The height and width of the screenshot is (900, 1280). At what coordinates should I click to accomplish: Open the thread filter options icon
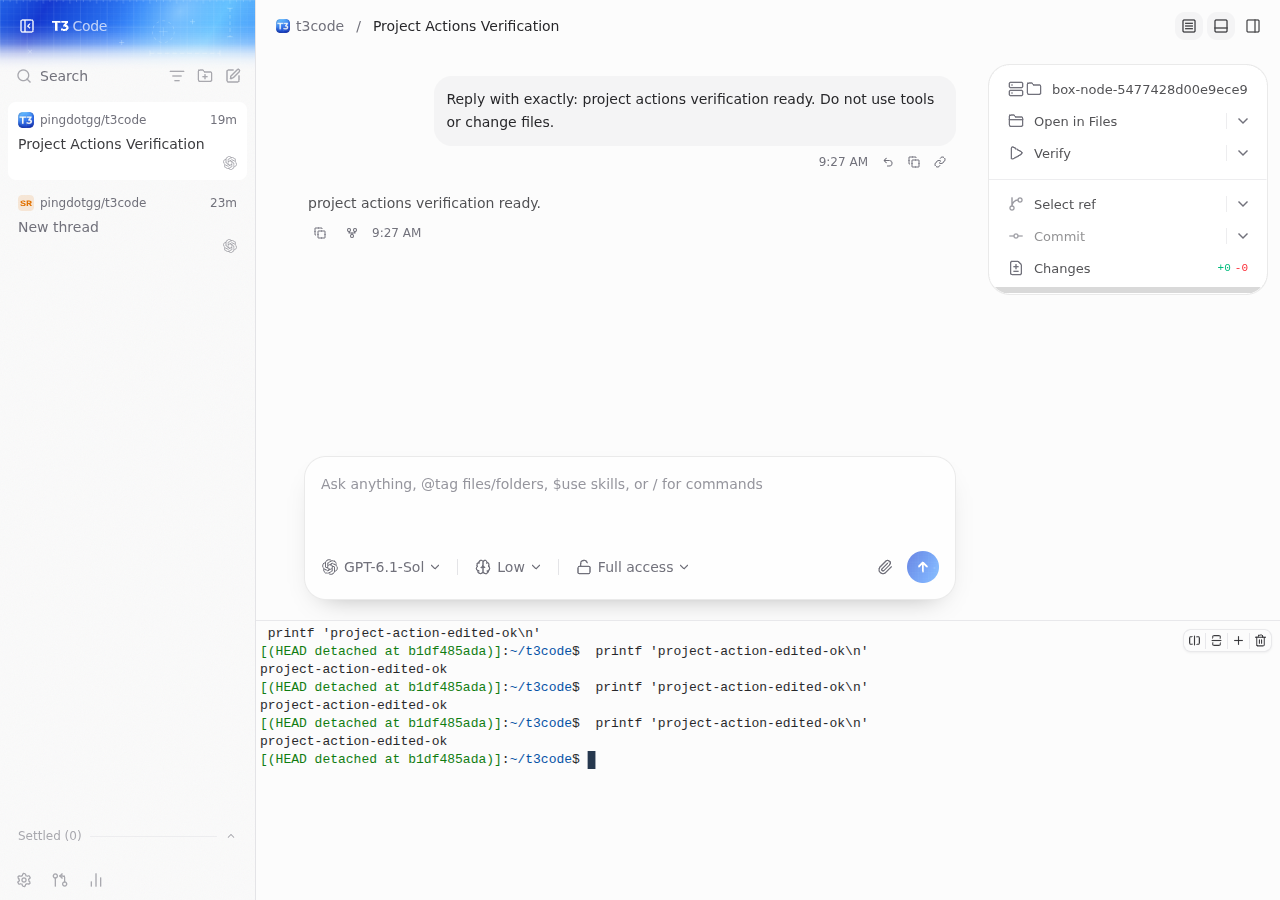coord(177,76)
